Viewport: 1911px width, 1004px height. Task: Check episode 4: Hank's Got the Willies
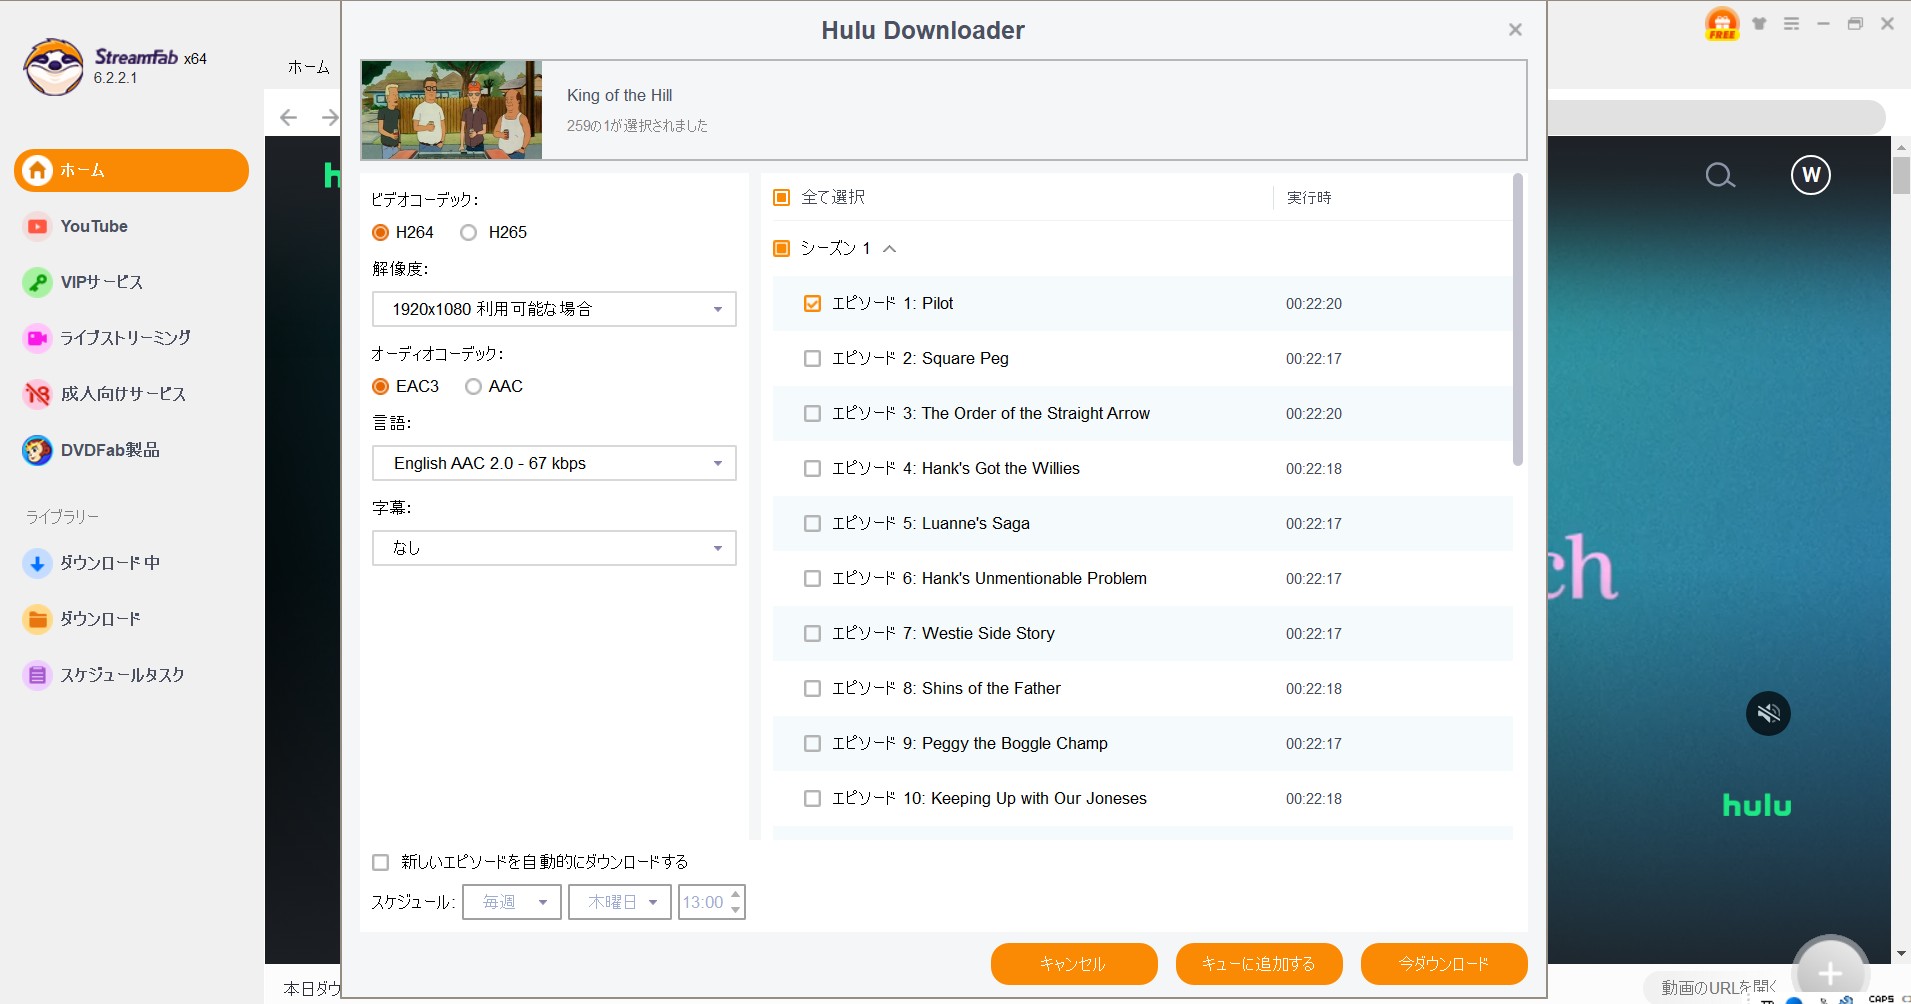click(x=812, y=468)
